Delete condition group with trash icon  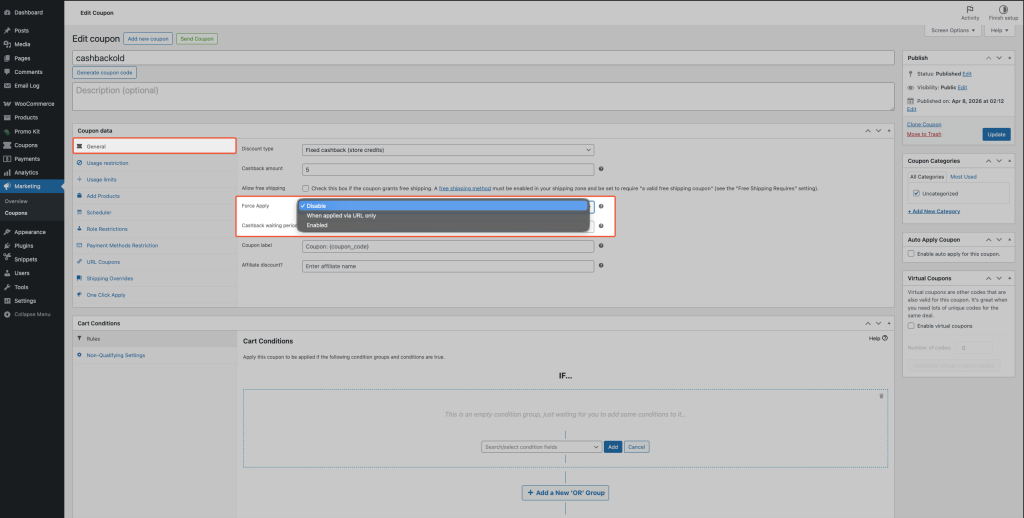[881, 396]
